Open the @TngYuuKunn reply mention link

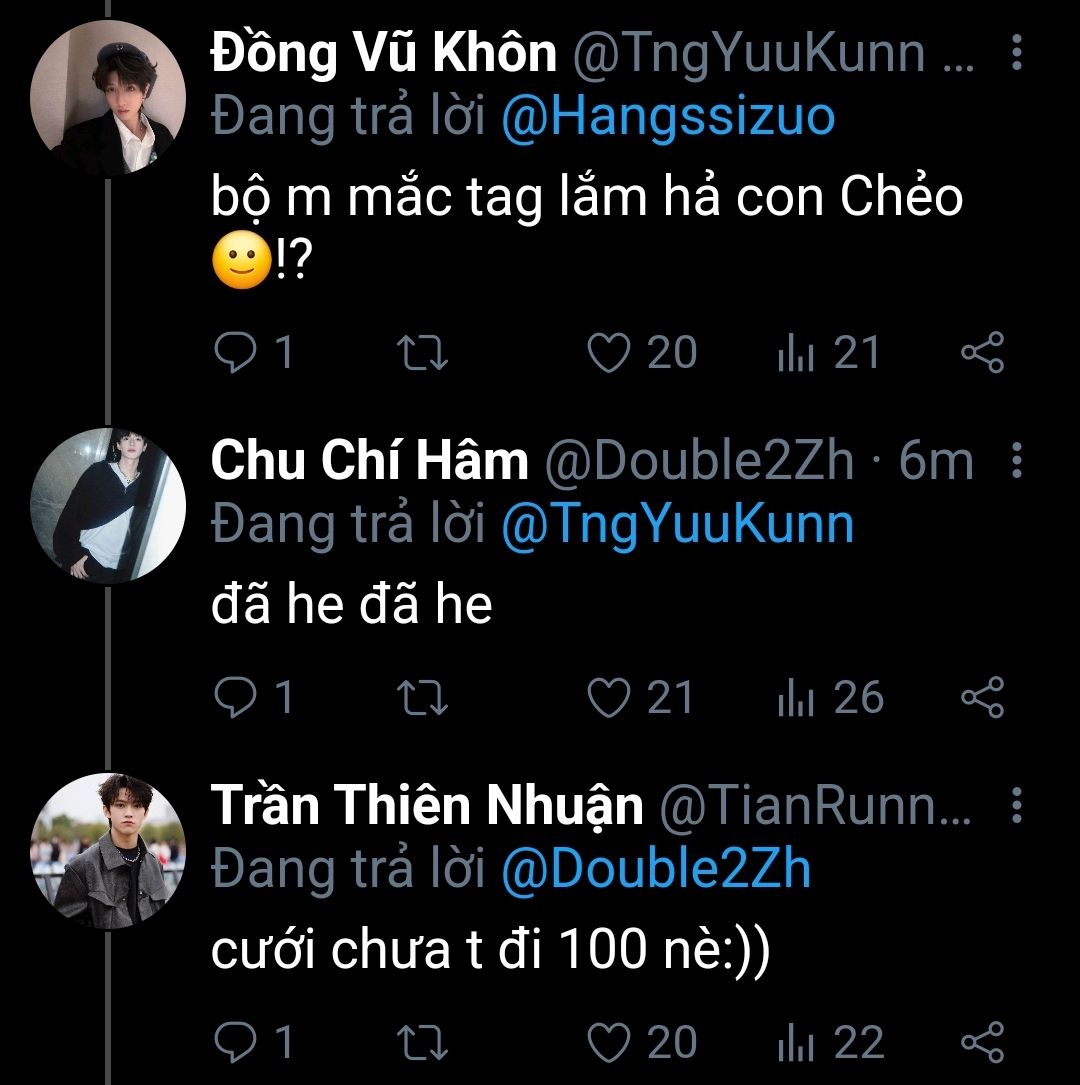[x=677, y=525]
